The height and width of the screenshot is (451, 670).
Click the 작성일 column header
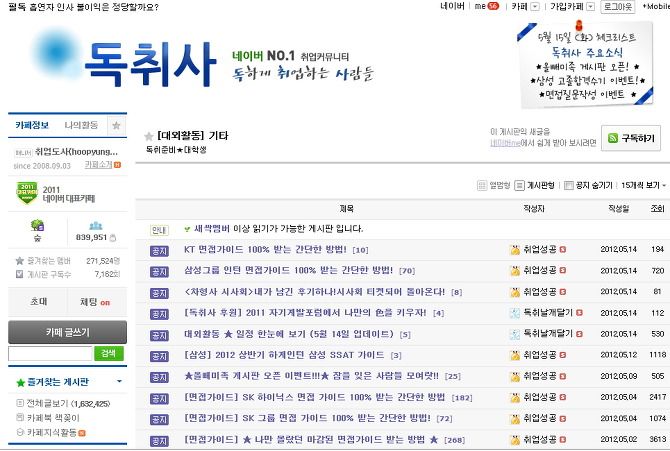(x=618, y=208)
